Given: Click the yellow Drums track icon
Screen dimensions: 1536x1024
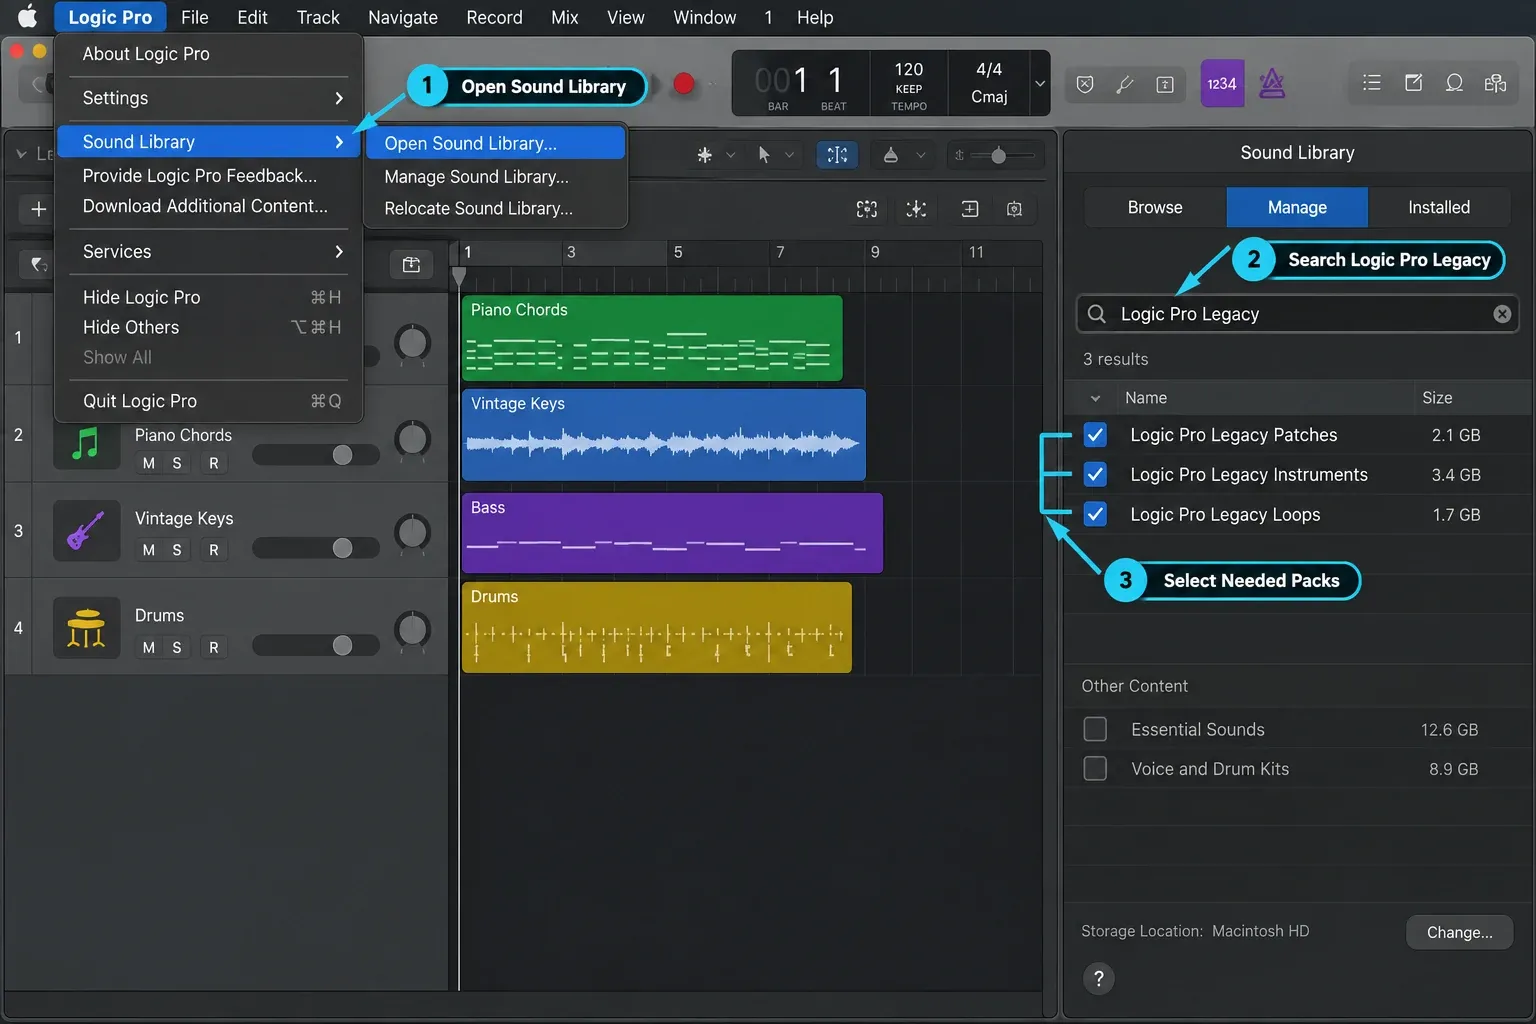Looking at the screenshot, I should pyautogui.click(x=86, y=628).
